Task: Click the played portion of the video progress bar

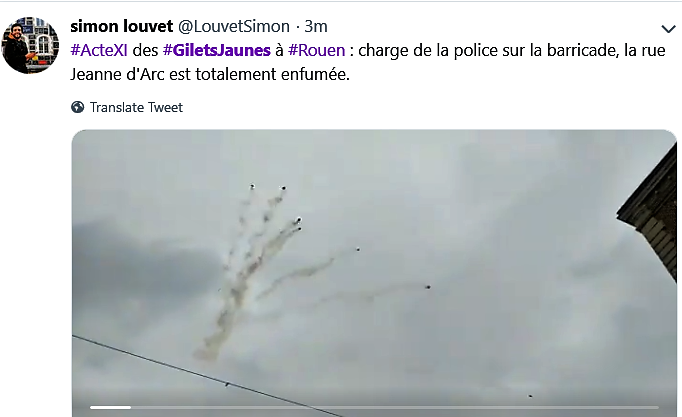Action: pos(110,407)
